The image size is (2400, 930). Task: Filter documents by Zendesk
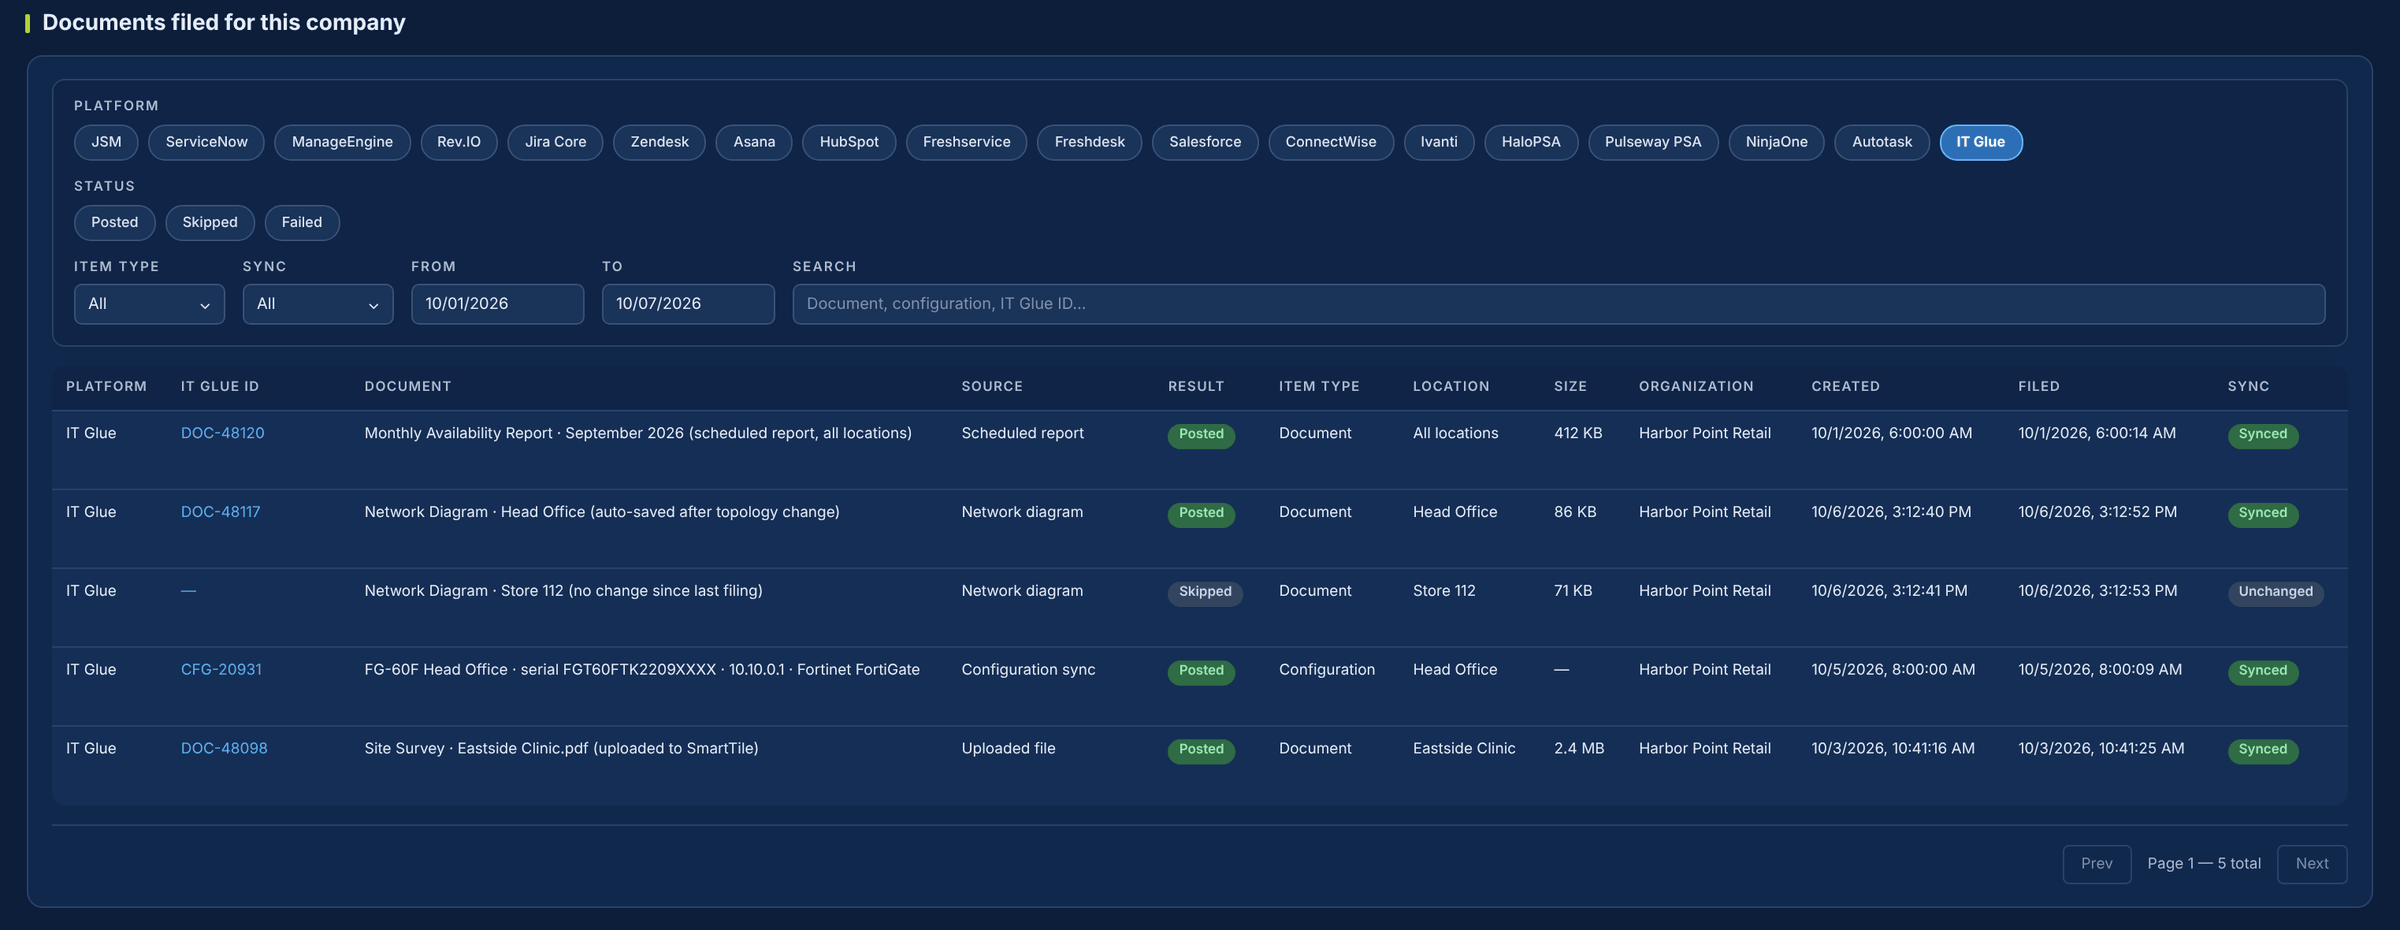[659, 142]
